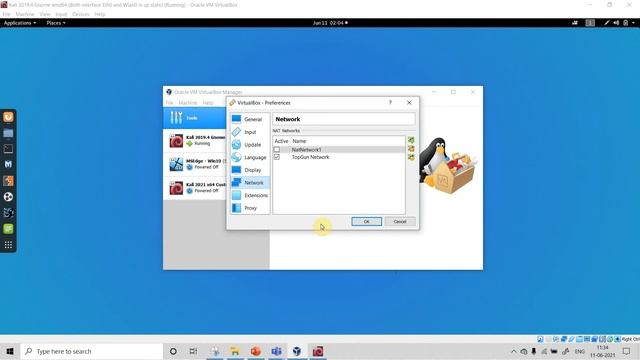The width and height of the screenshot is (640, 360).
Task: Open Microsoft Teams on the taskbar
Action: pos(276,351)
